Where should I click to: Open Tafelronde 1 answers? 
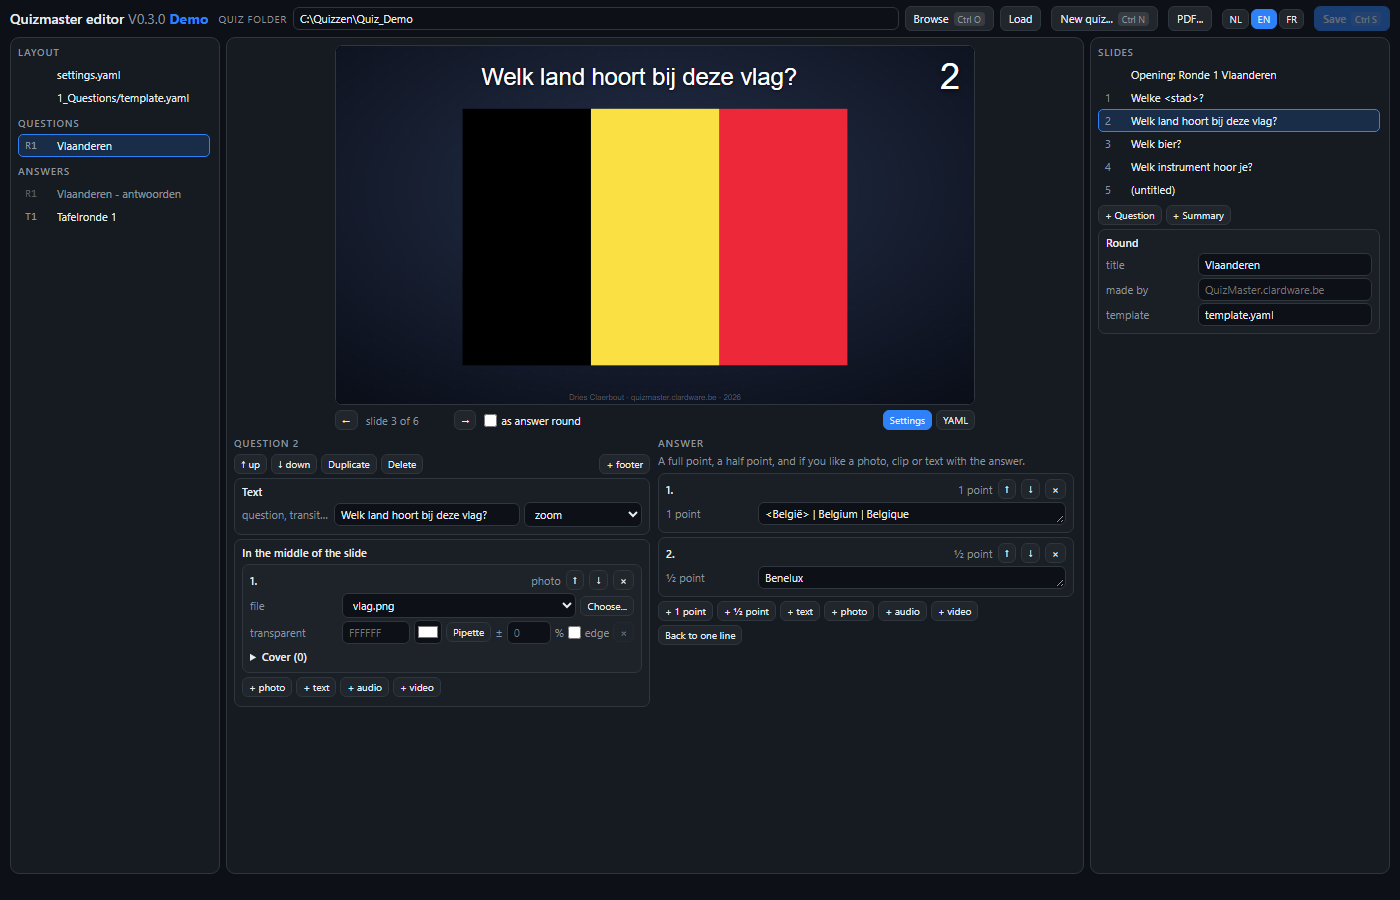pos(114,217)
